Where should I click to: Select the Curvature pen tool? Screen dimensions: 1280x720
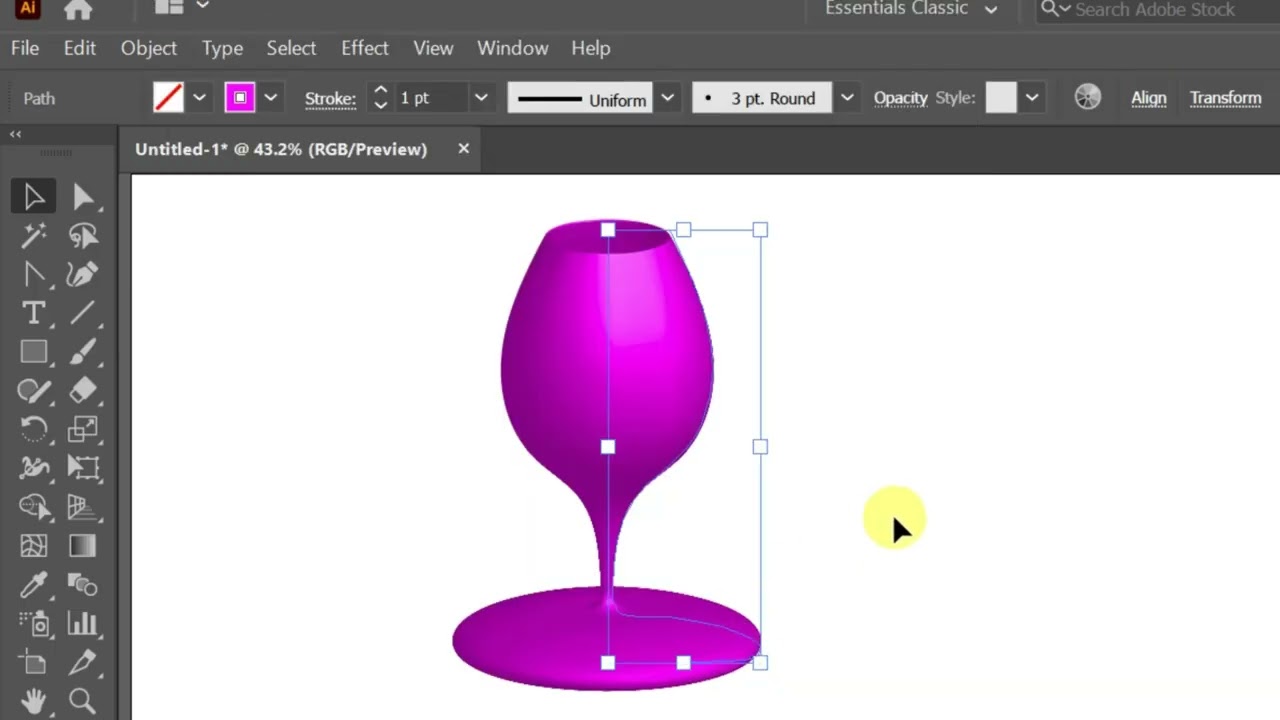[83, 274]
